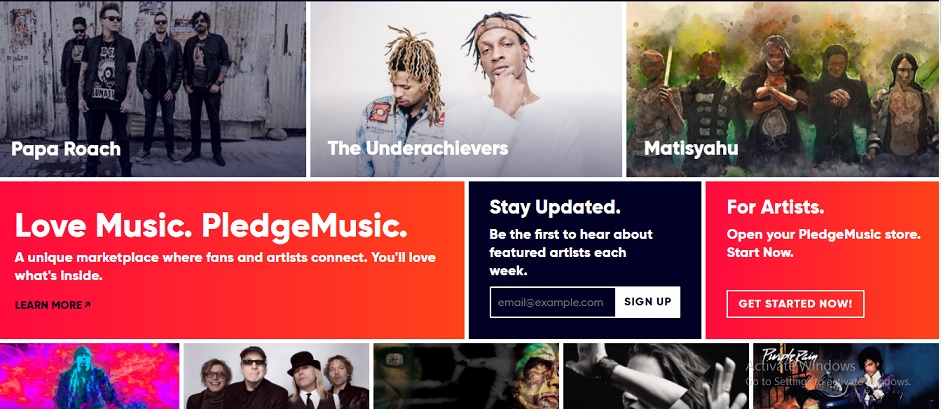Viewport: 941px width, 409px height.
Task: Click the arrow icon beside LEARN MORE
Action: (x=88, y=305)
